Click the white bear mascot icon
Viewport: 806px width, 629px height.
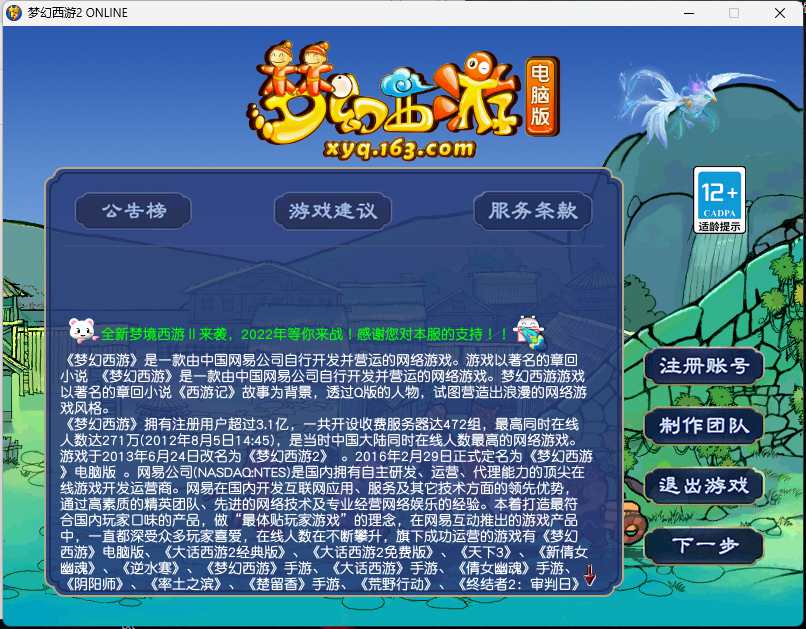click(83, 330)
